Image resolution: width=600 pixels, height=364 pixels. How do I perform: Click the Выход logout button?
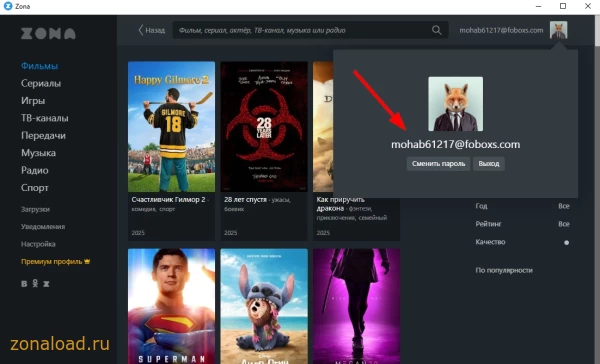(489, 164)
